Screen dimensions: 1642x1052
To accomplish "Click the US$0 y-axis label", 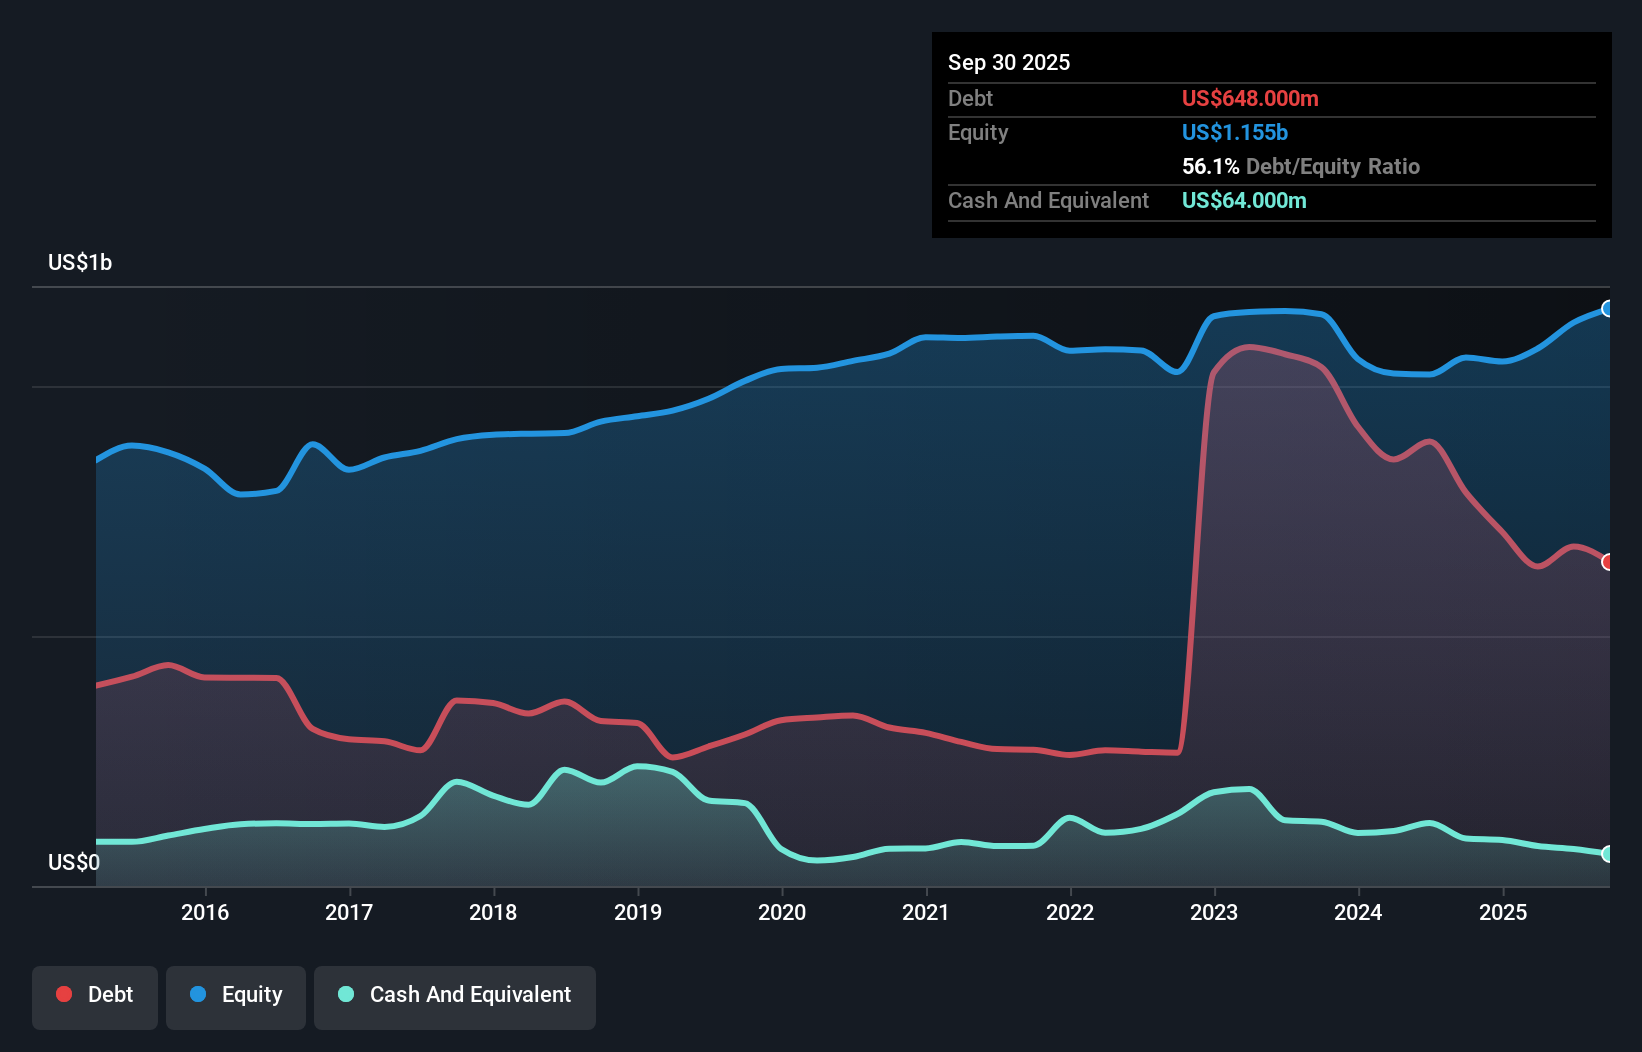I will (74, 862).
